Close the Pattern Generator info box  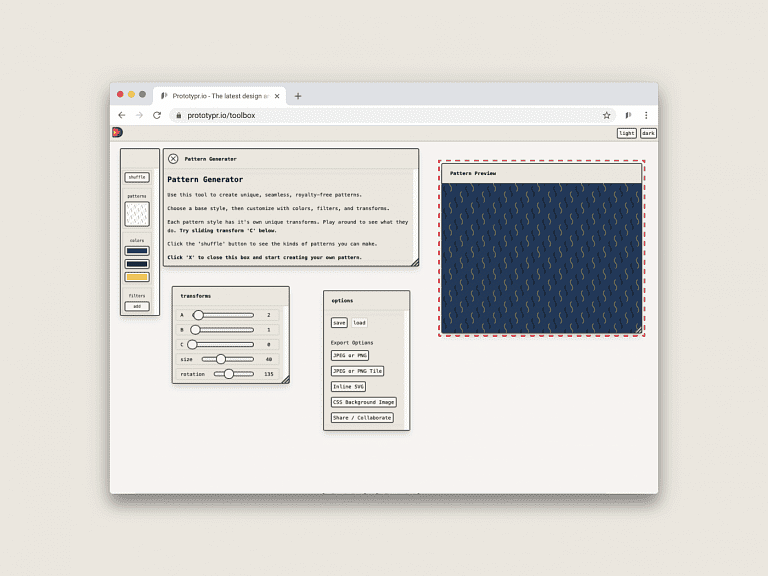[173, 159]
